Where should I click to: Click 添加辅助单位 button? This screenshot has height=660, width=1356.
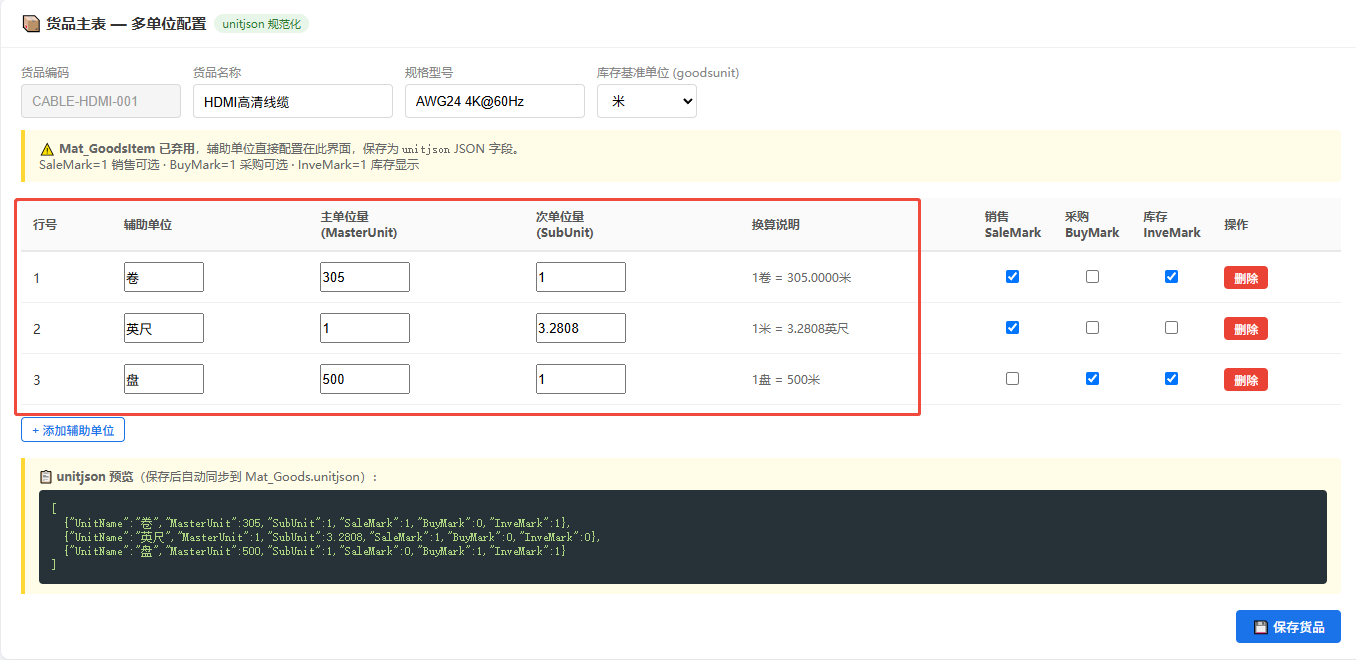point(73,430)
